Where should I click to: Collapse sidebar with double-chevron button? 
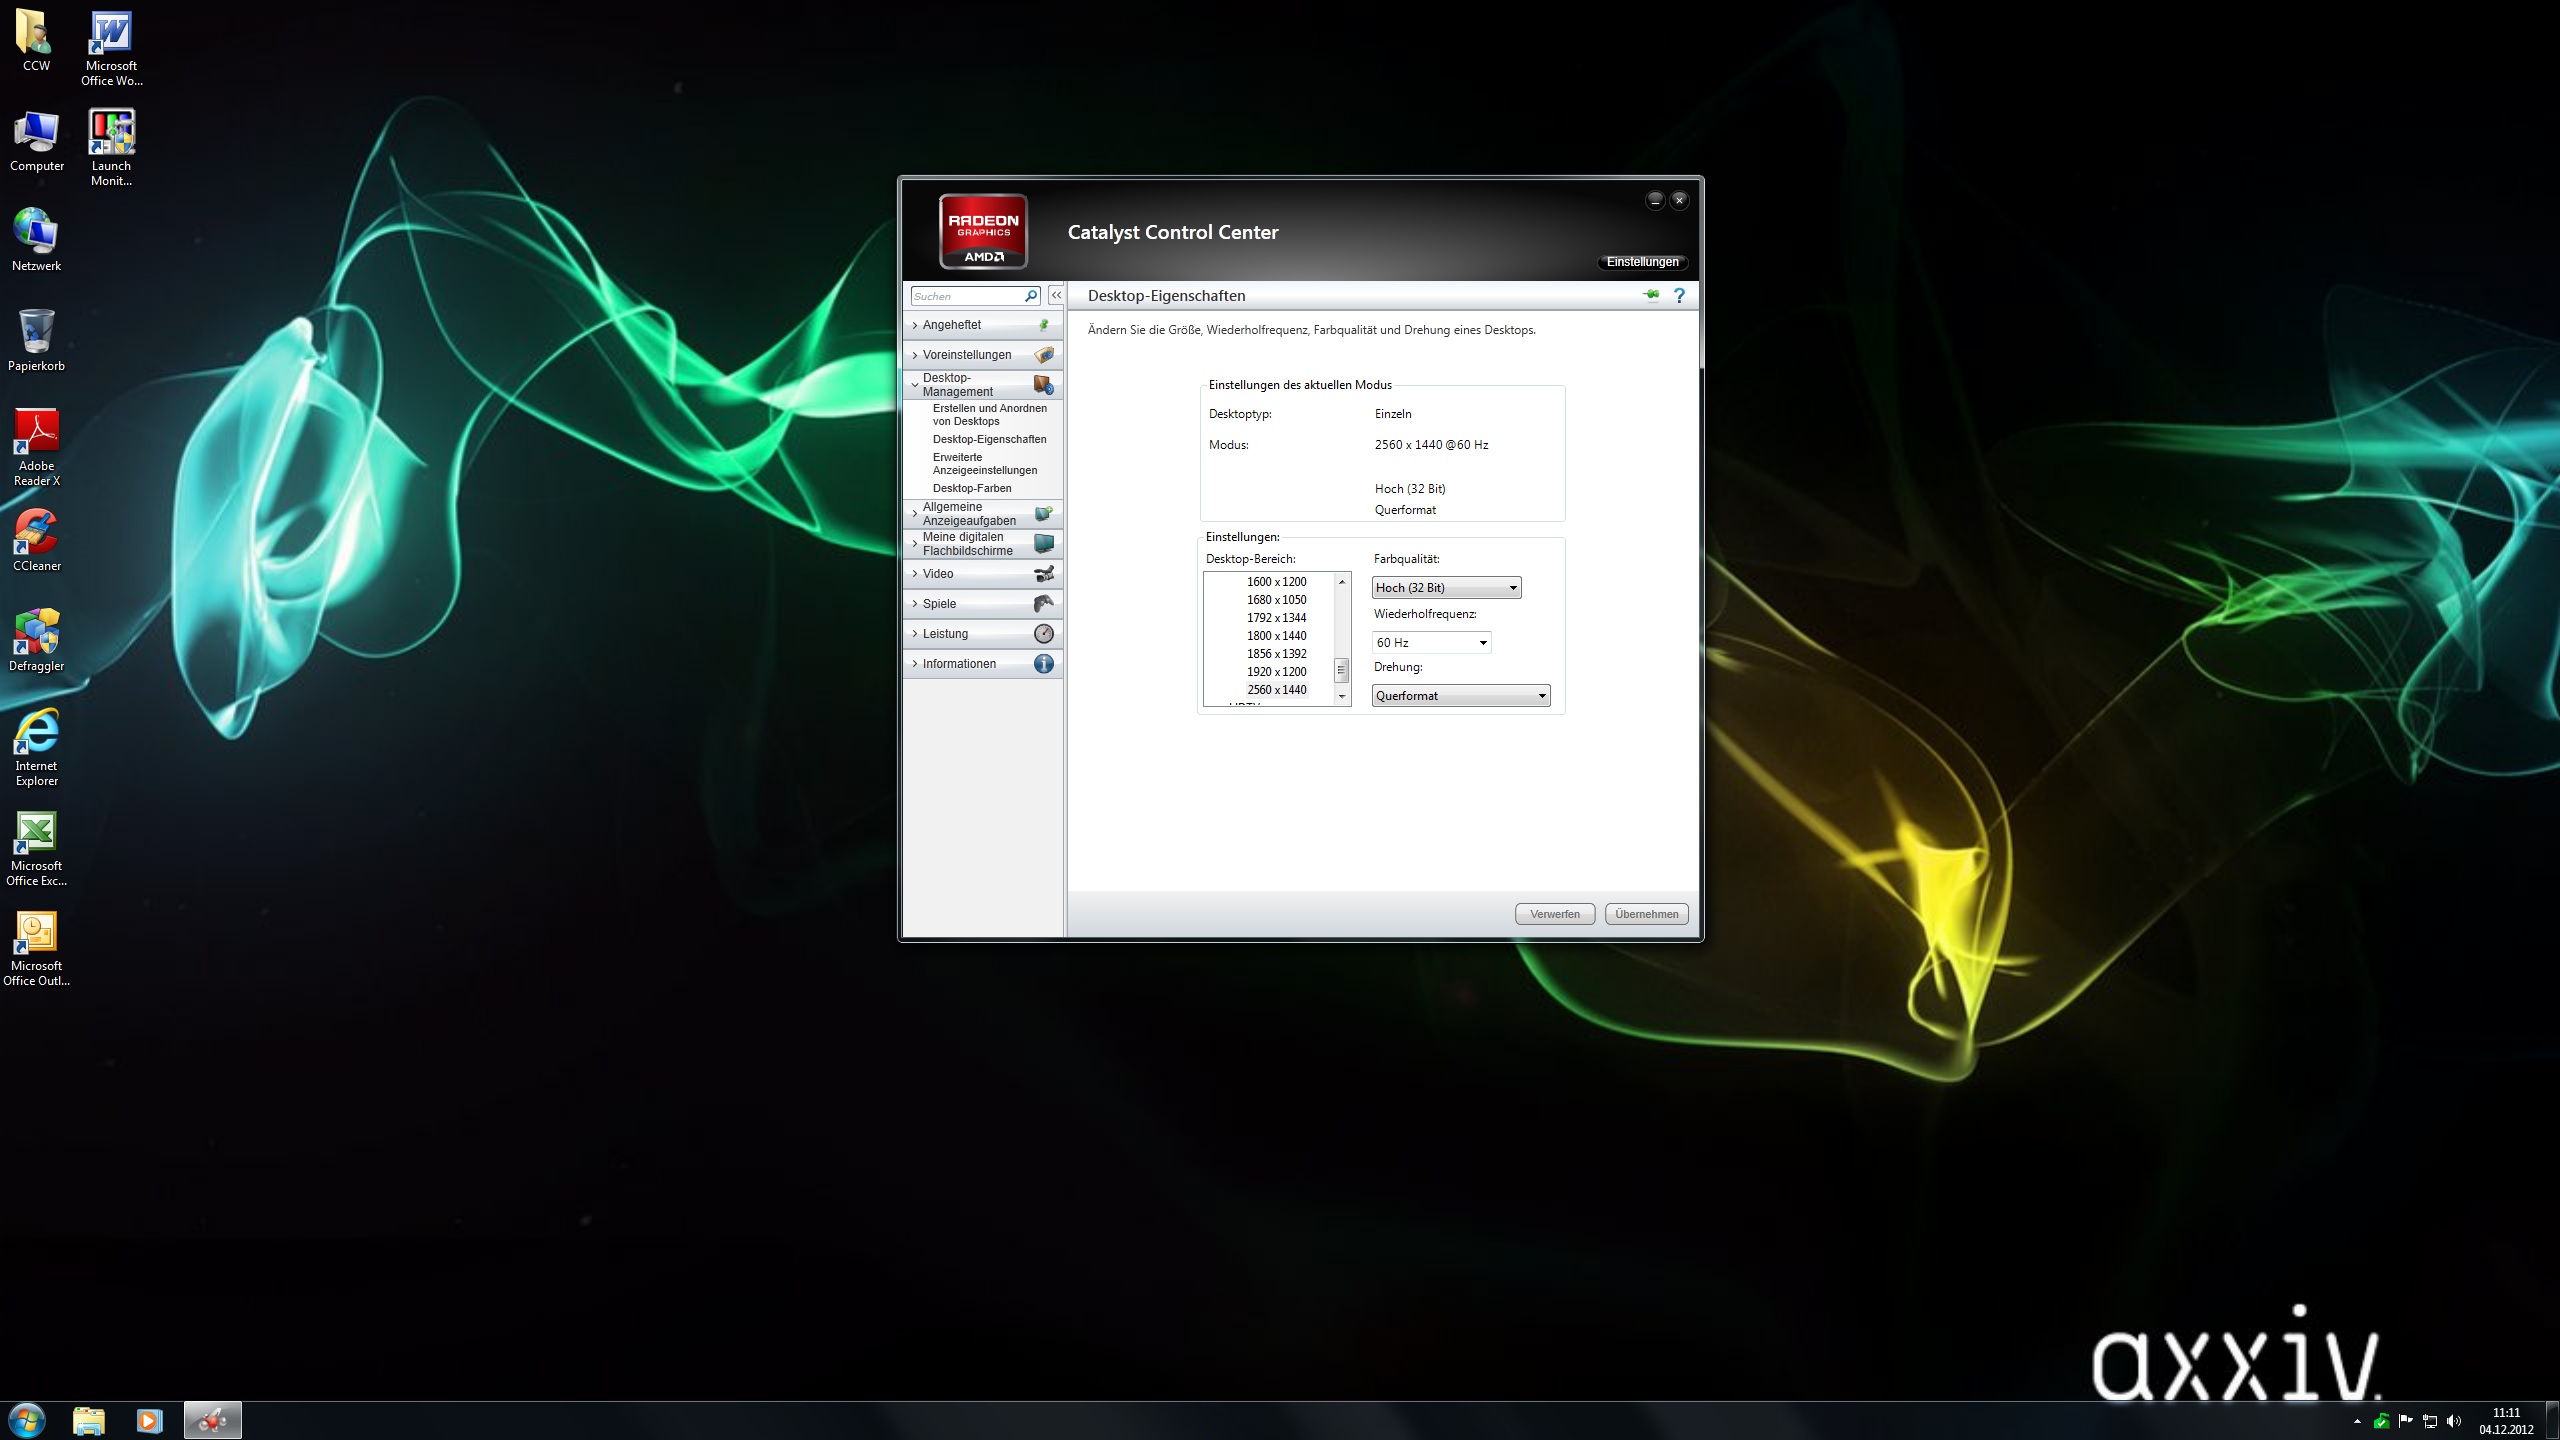pos(1056,296)
